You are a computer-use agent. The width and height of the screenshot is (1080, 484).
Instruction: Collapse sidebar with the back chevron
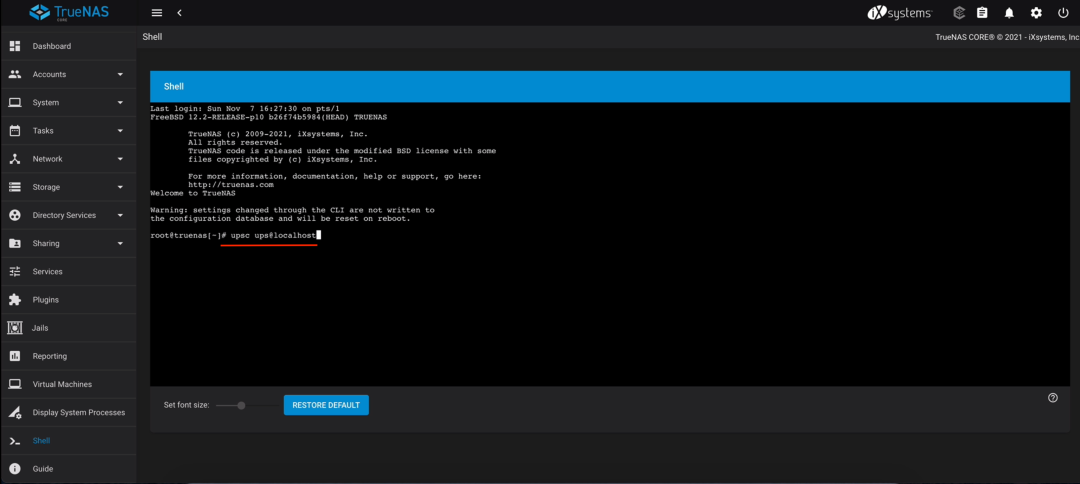179,13
